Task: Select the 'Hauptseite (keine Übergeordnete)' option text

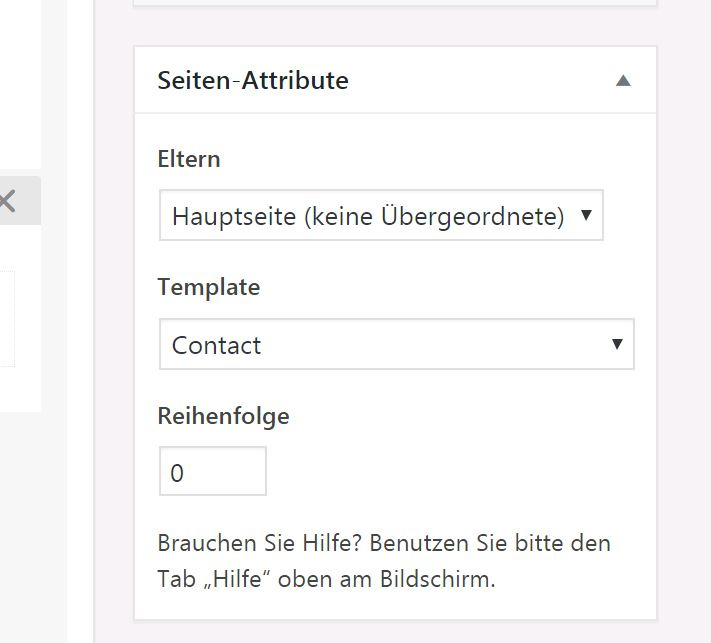Action: coord(368,216)
